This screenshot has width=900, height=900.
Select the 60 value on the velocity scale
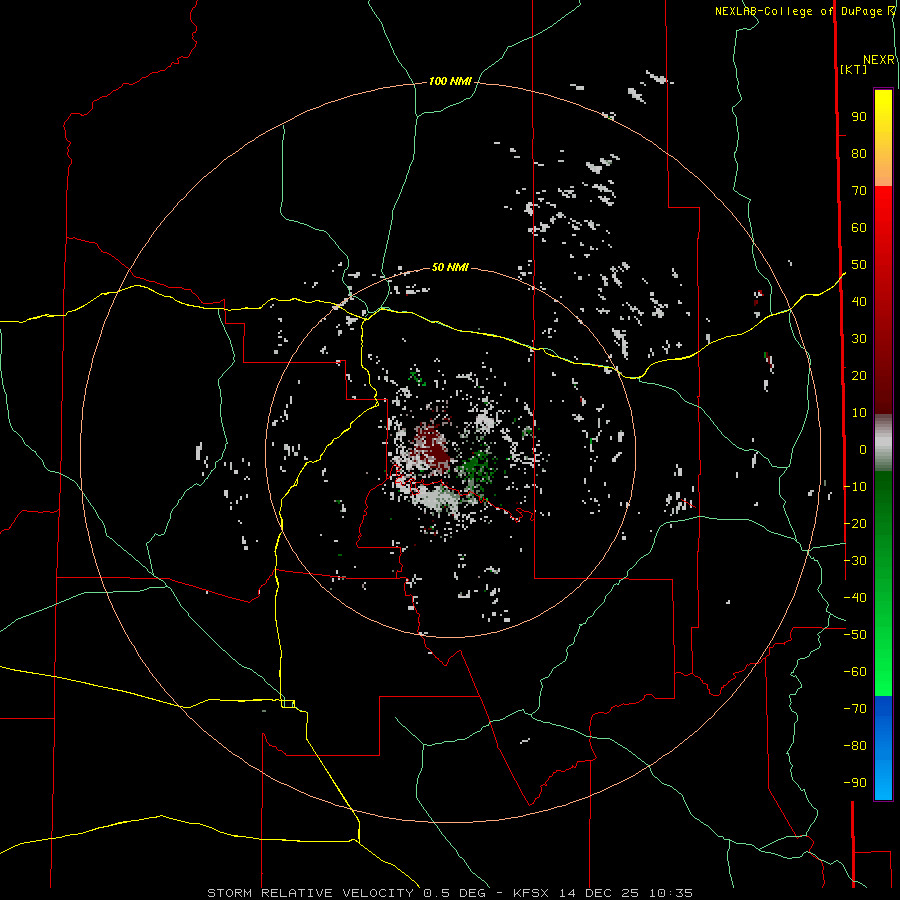[x=859, y=228]
